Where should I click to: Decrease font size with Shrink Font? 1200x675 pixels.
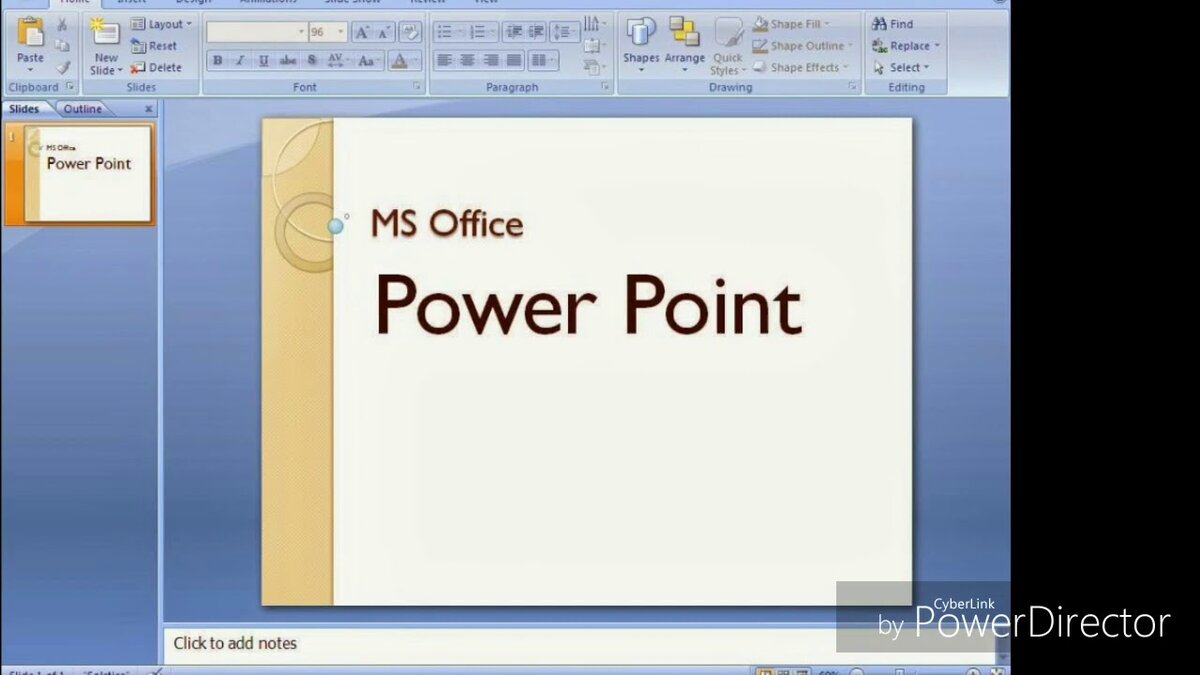click(x=384, y=32)
